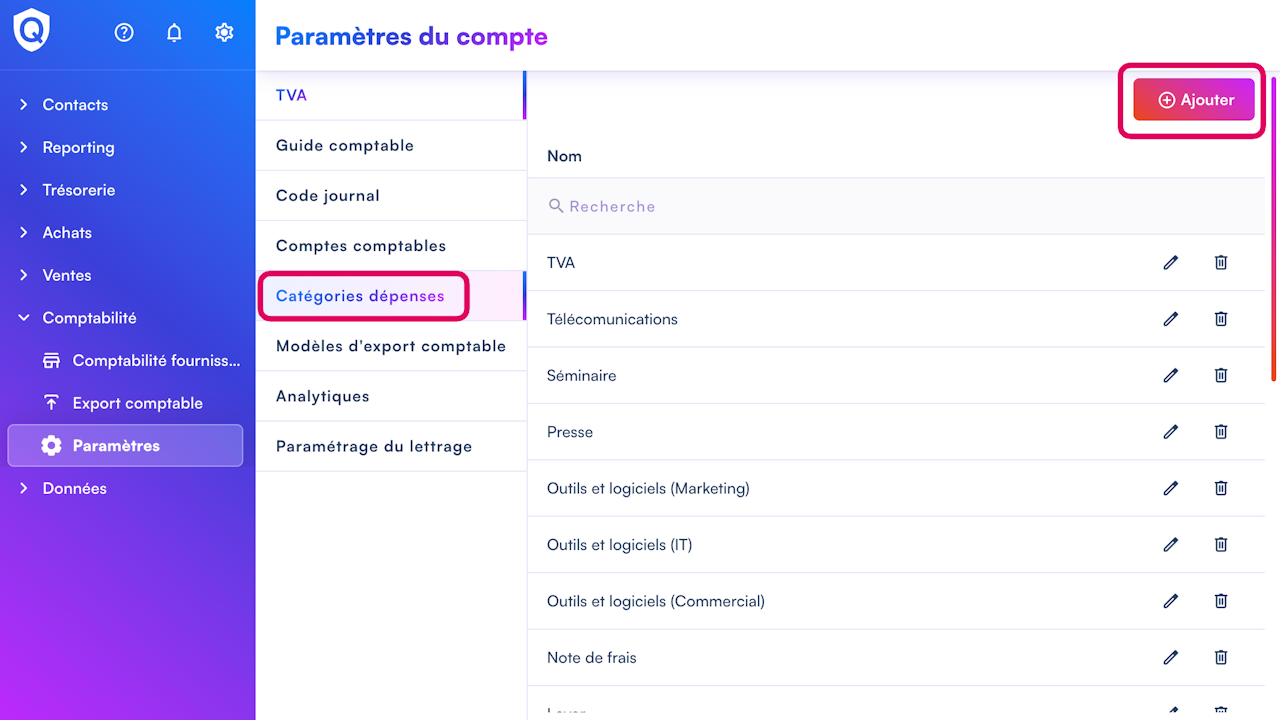Image resolution: width=1280 pixels, height=720 pixels.
Task: Open the notifications bell
Action: click(x=174, y=33)
